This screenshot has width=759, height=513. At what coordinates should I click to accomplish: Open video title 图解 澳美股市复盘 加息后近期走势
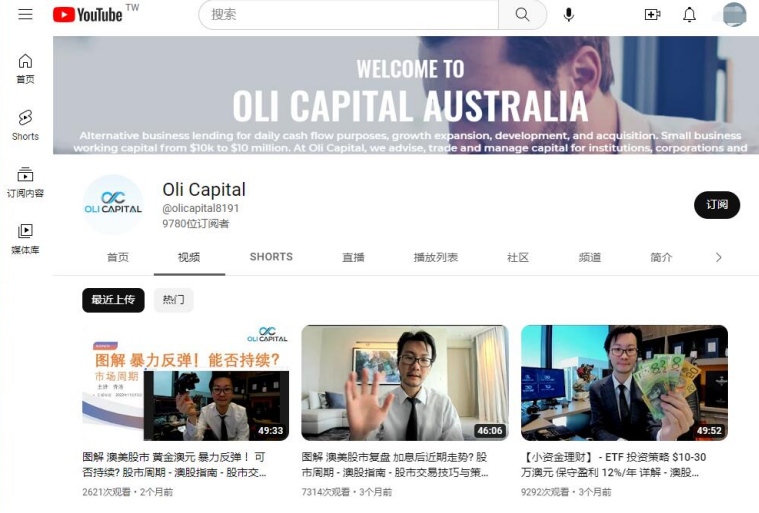coord(395,465)
